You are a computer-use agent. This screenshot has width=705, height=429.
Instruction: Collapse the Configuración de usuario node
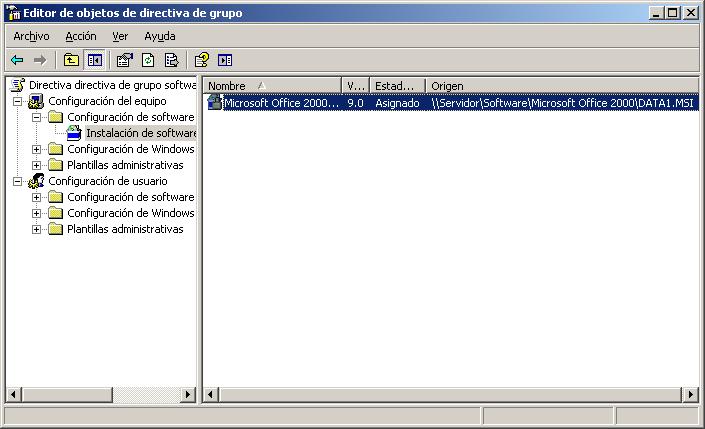18,181
